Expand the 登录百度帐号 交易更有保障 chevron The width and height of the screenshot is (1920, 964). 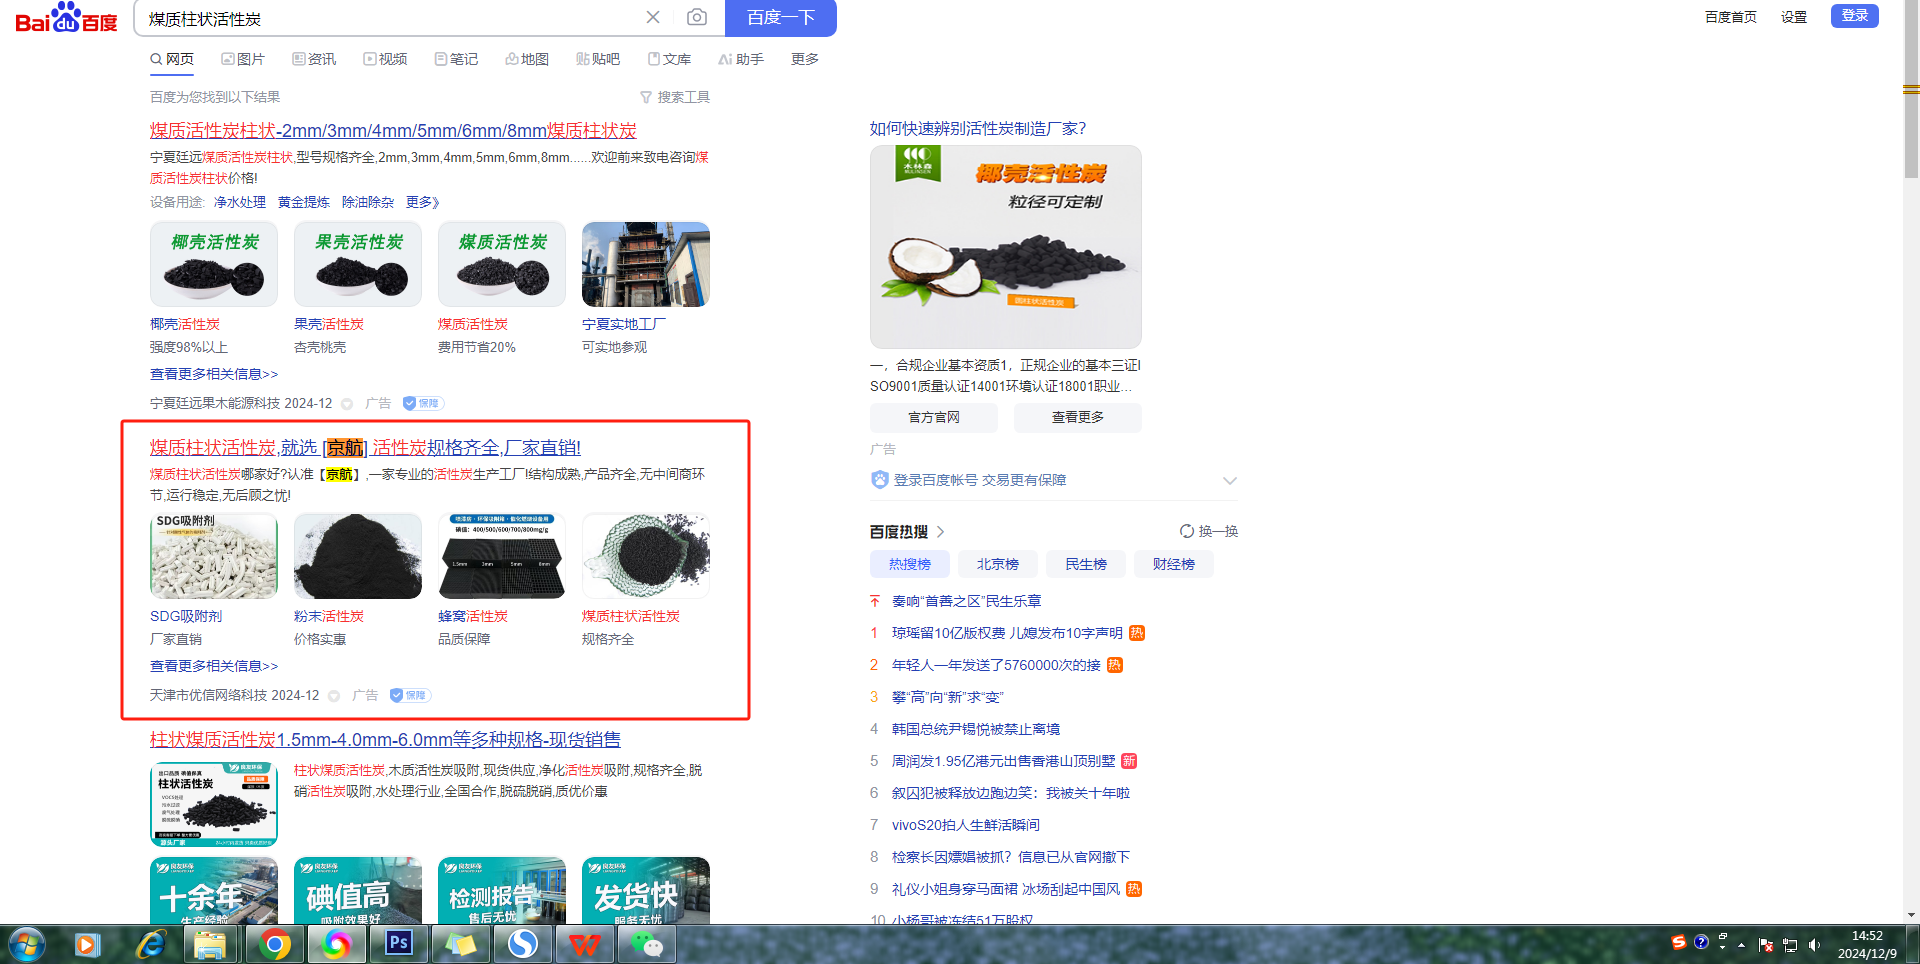(1230, 480)
